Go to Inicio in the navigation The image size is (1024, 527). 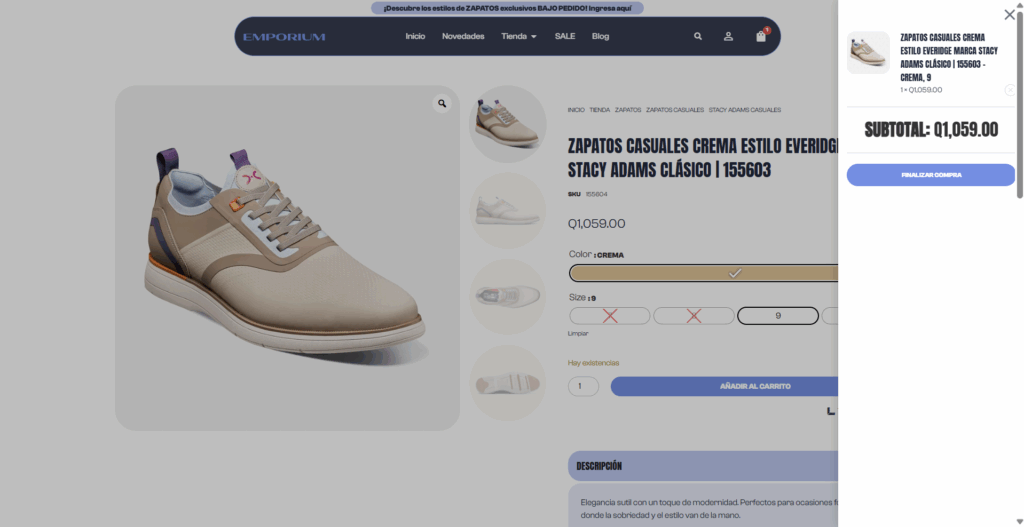(415, 37)
